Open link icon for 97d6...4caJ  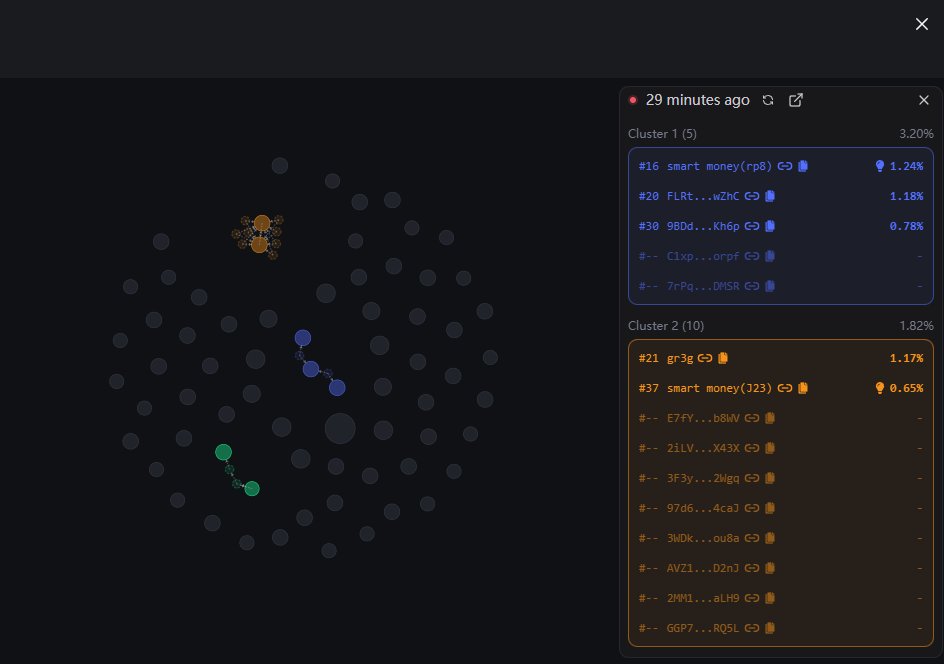pos(751,509)
